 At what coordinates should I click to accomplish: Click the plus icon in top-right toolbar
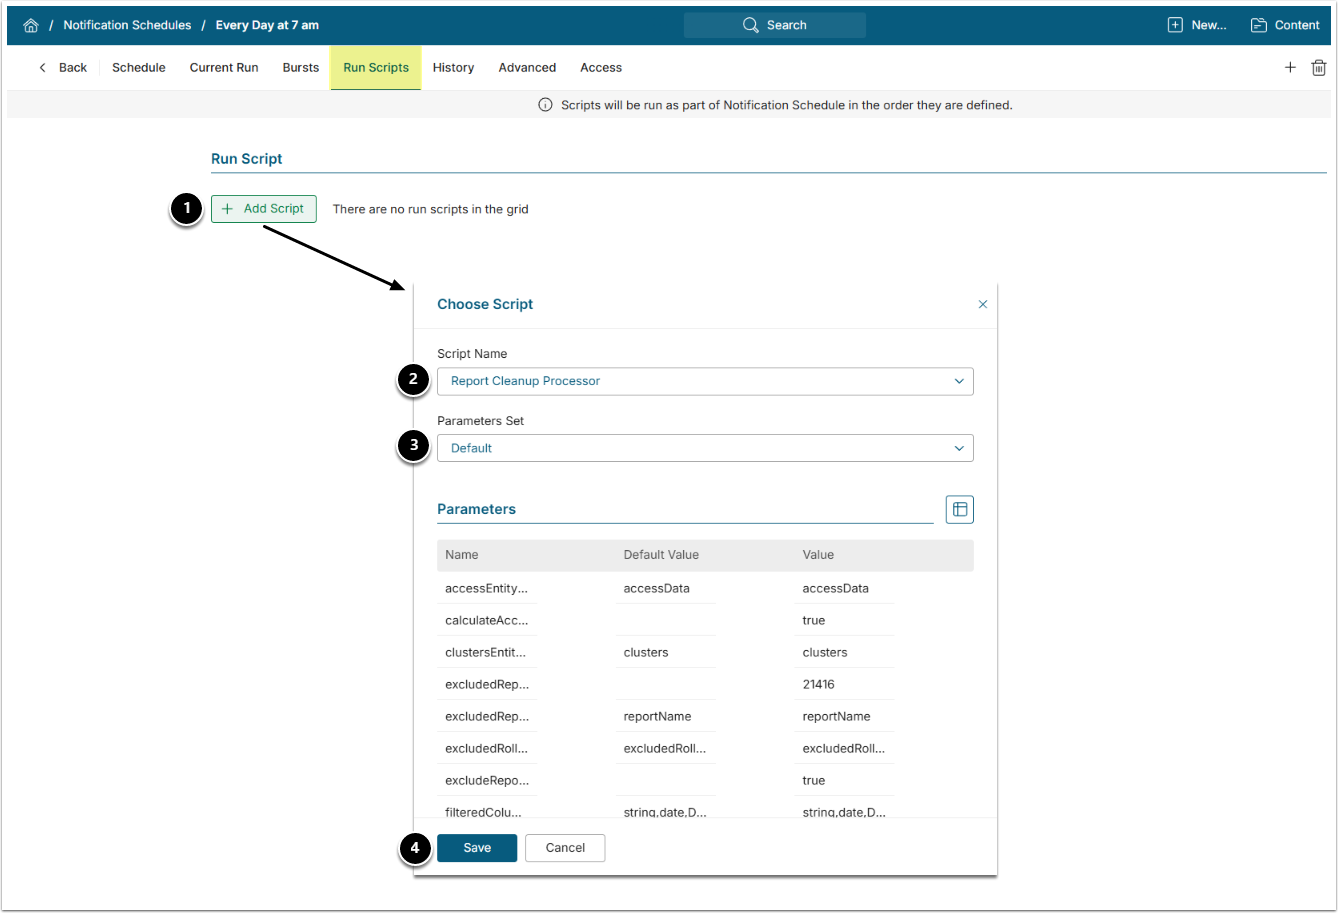pos(1290,68)
